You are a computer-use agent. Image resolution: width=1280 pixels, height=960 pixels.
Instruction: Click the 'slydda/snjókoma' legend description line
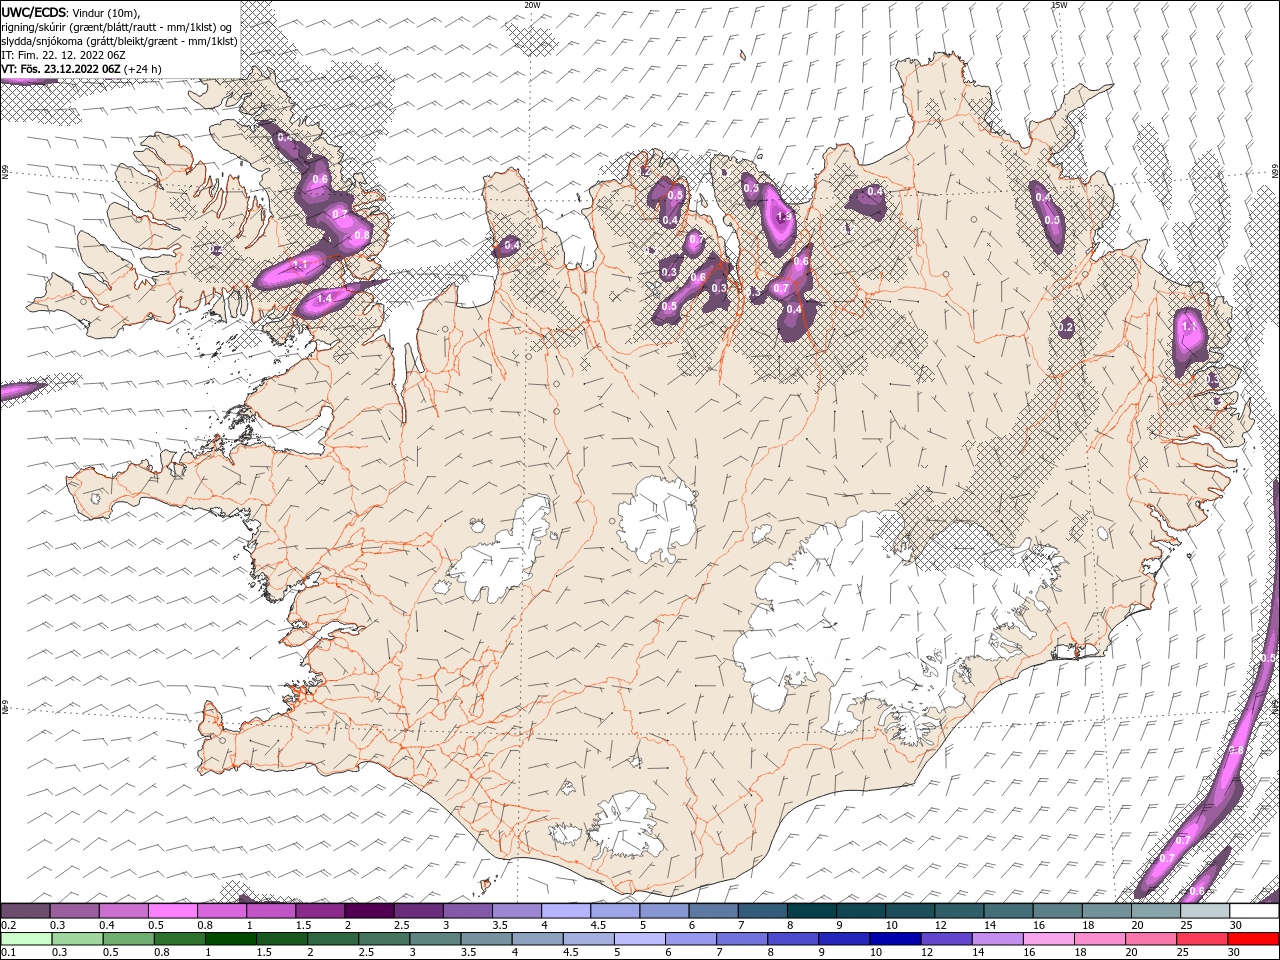click(119, 40)
